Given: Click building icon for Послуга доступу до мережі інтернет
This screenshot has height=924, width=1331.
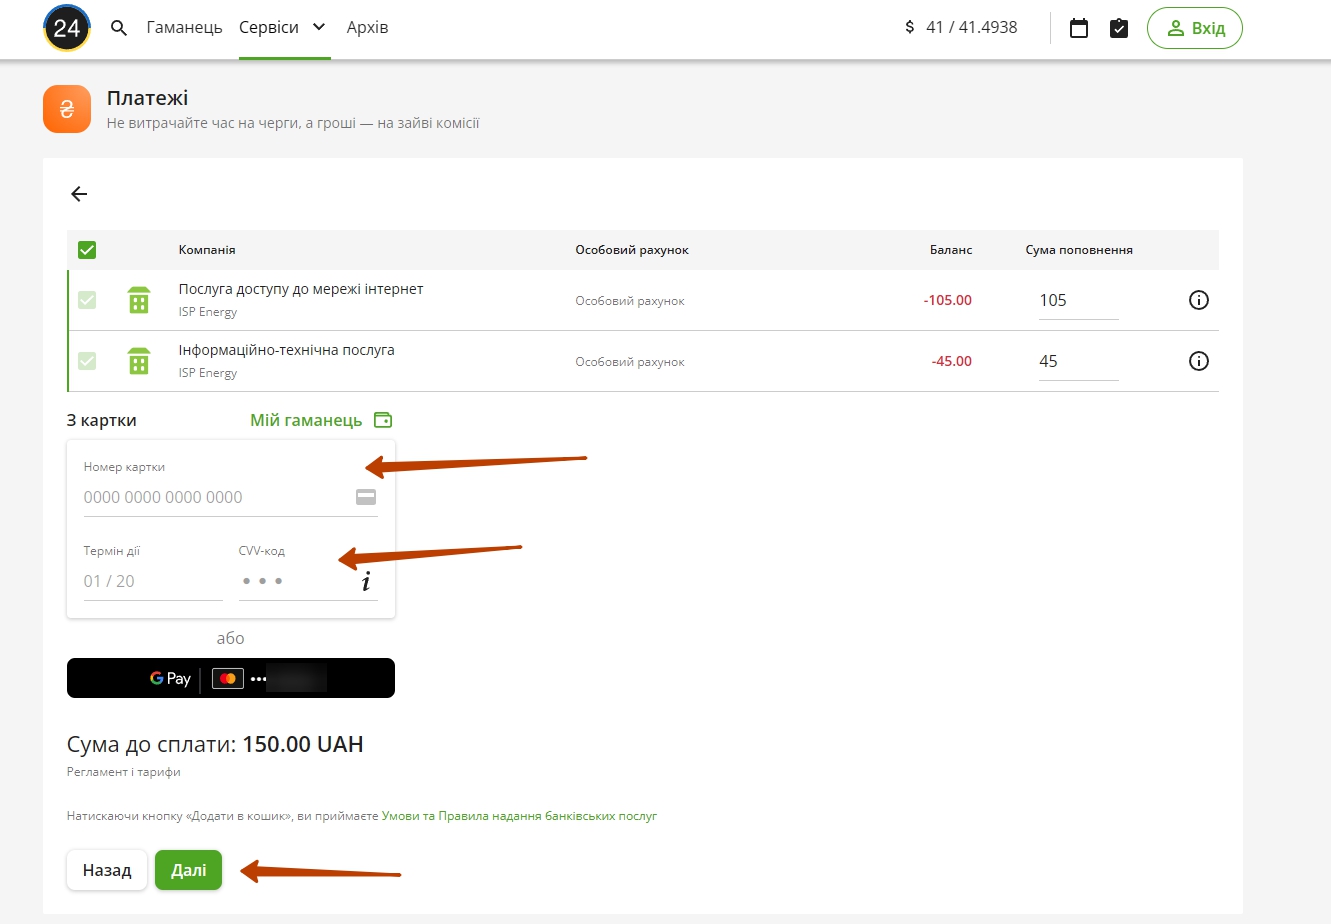Looking at the screenshot, I should (139, 300).
